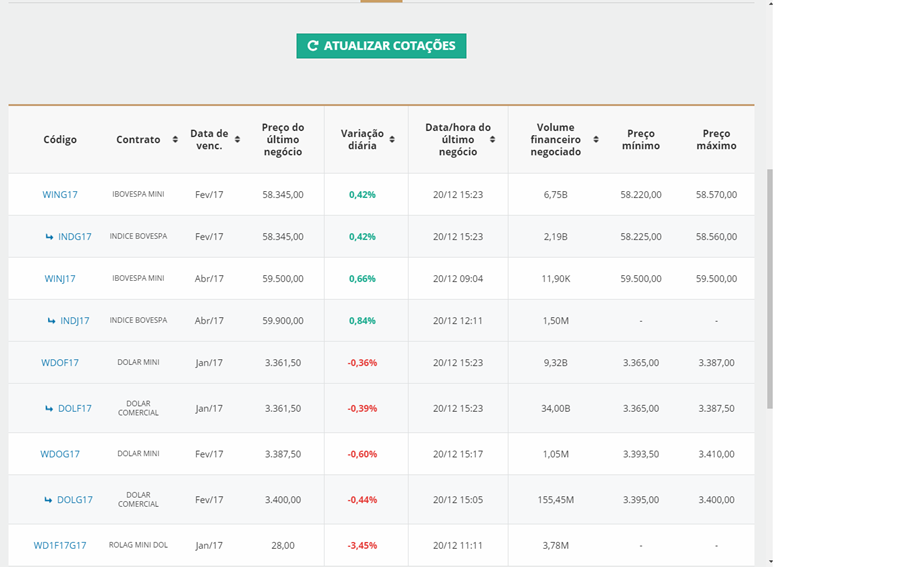The height and width of the screenshot is (567, 900).
Task: Click sort arrows next to Data de venc.
Action: 237,140
